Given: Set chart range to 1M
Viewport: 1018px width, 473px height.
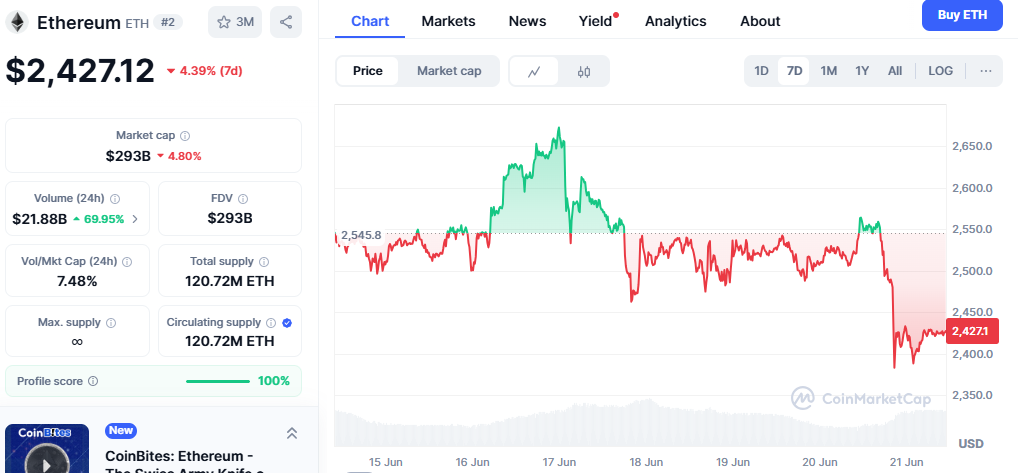Looking at the screenshot, I should pos(828,71).
